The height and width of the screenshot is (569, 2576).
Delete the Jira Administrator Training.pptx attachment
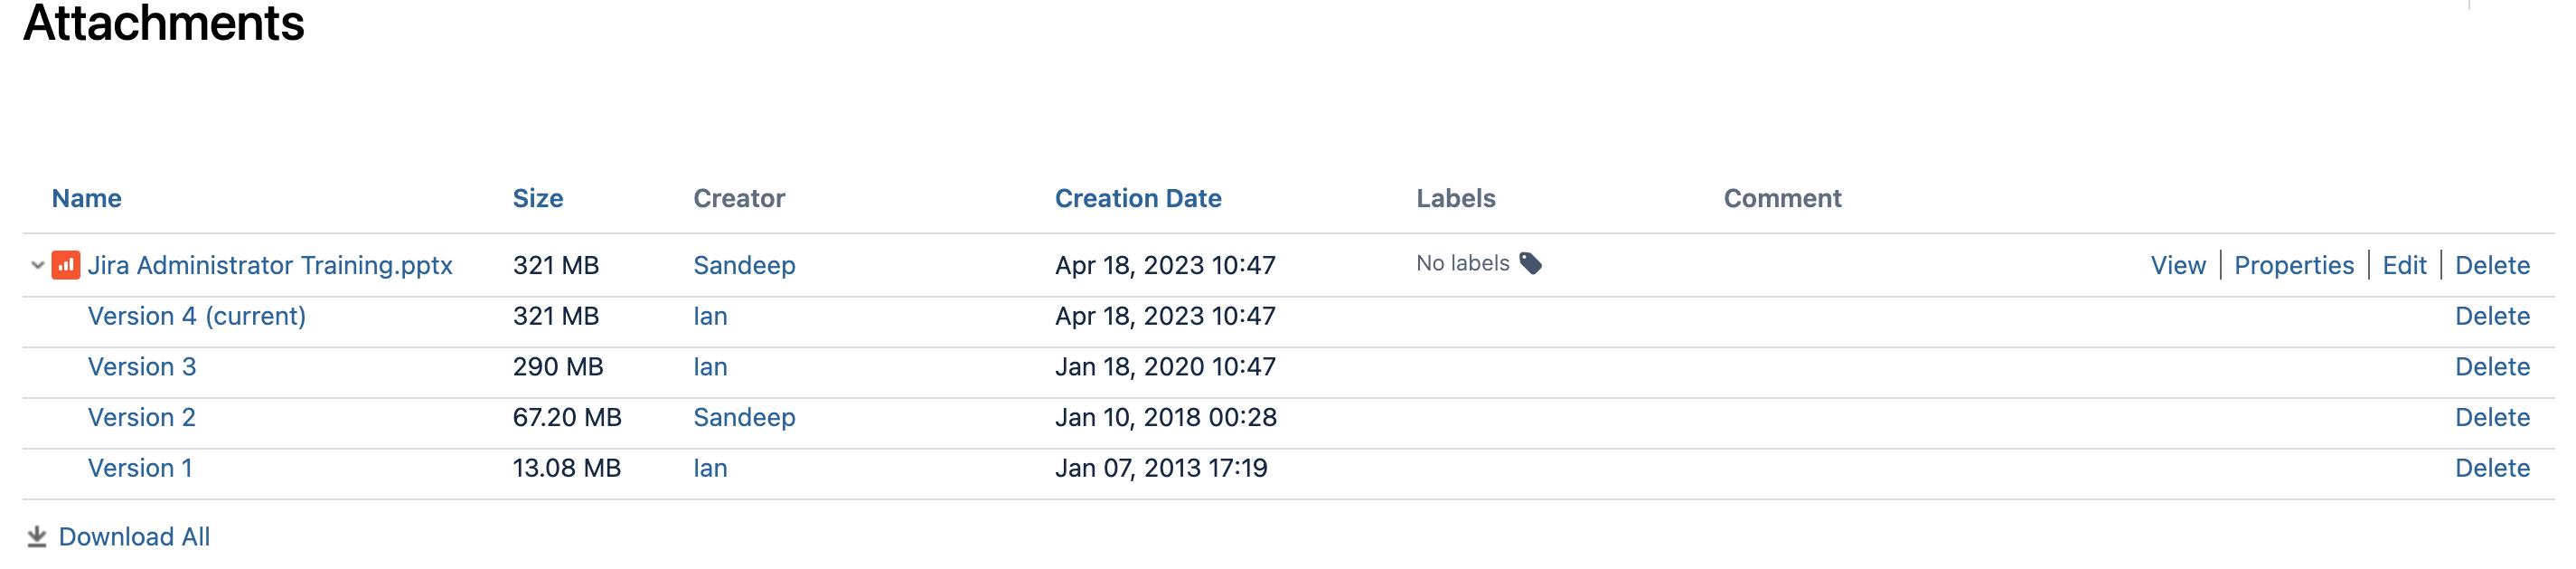click(2492, 265)
